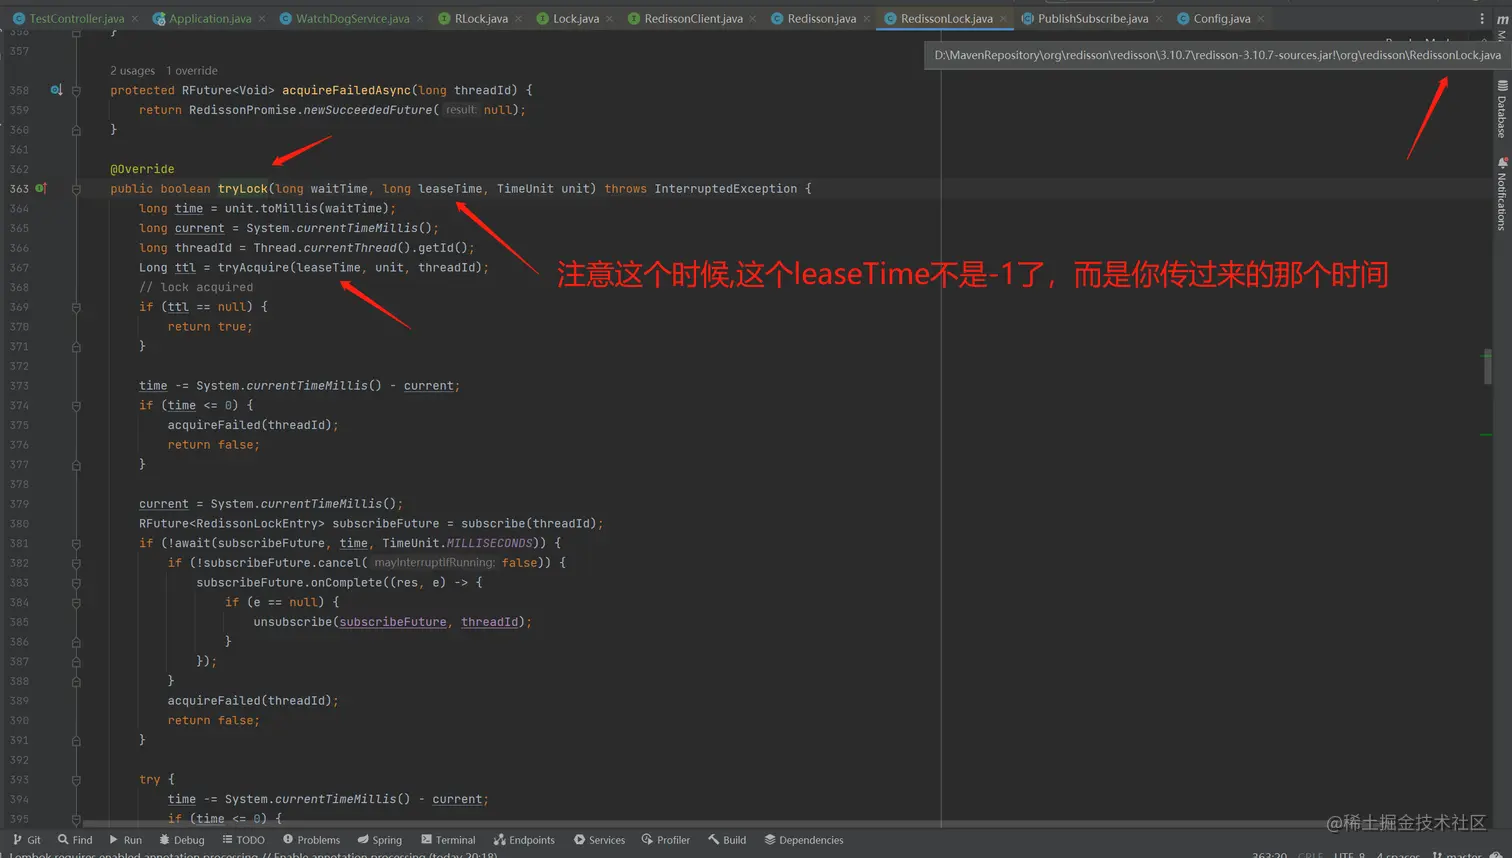The image size is (1512, 858).
Task: Click line number 379 in the gutter
Action: click(x=19, y=504)
